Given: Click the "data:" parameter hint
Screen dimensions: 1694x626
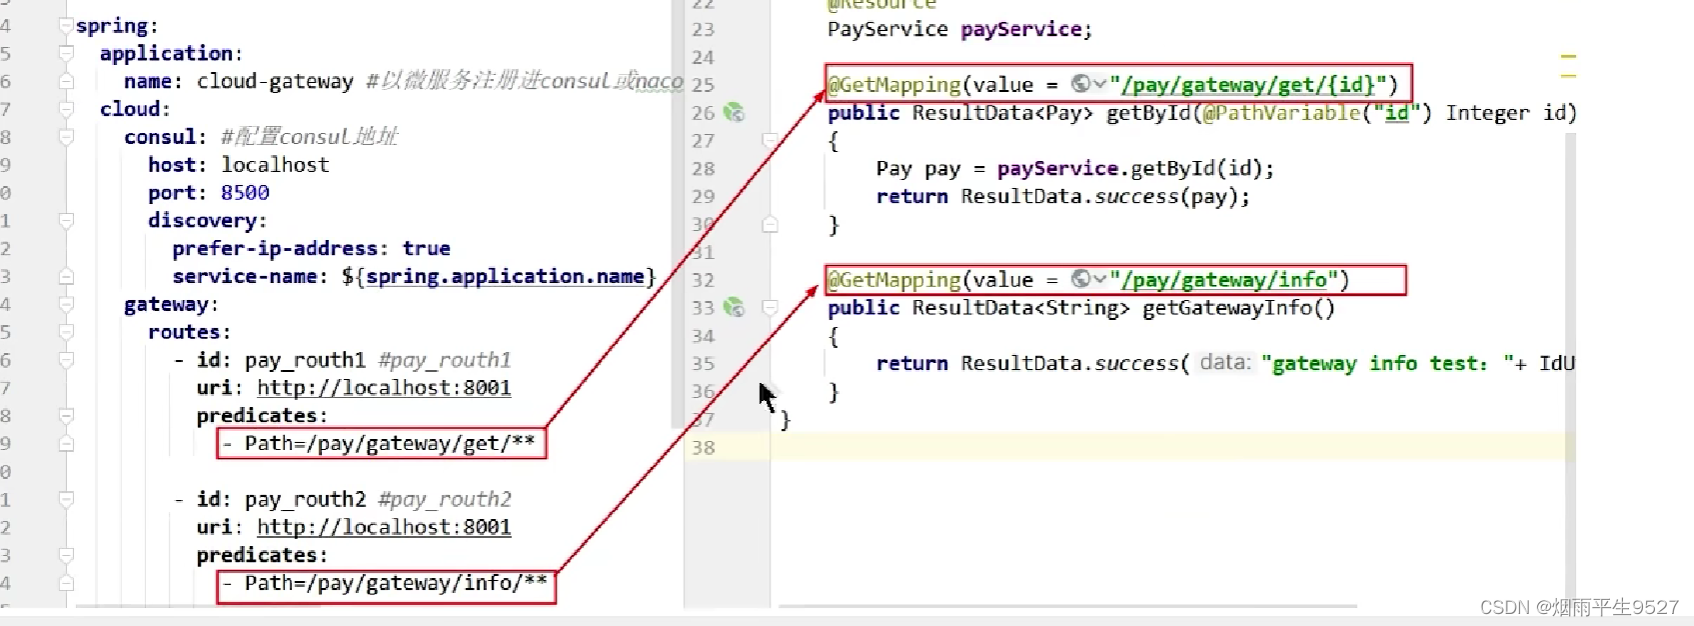Looking at the screenshot, I should pos(1225,363).
